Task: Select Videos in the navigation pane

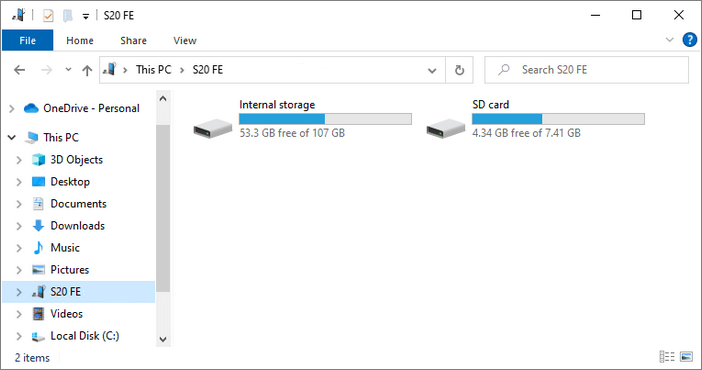Action: (66, 314)
